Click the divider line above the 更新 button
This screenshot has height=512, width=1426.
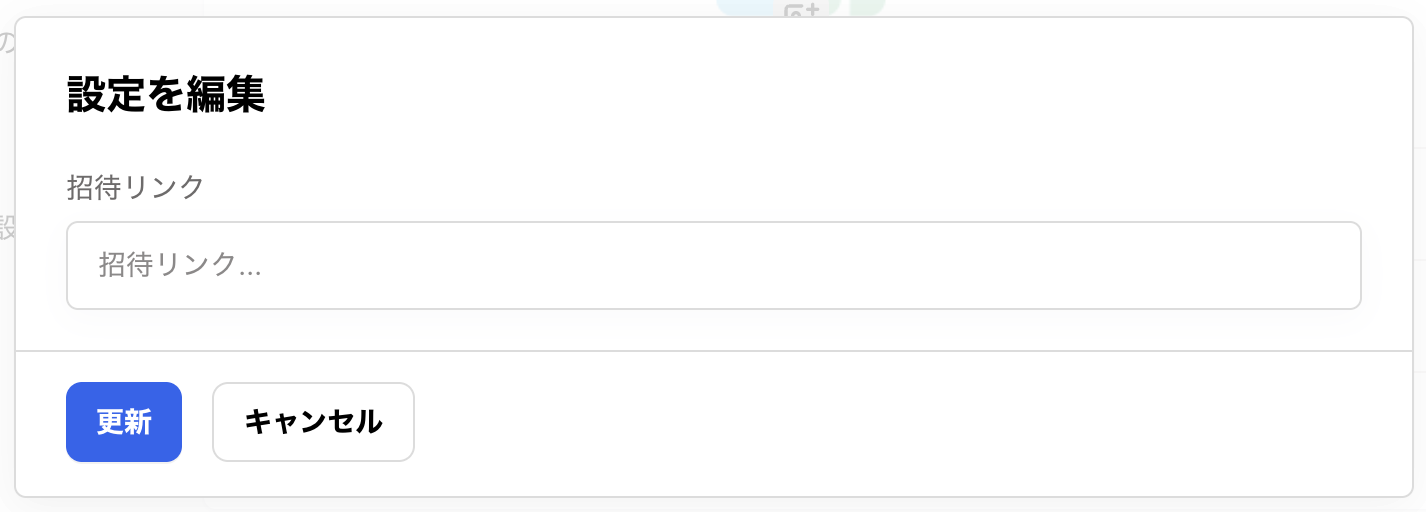tap(713, 351)
